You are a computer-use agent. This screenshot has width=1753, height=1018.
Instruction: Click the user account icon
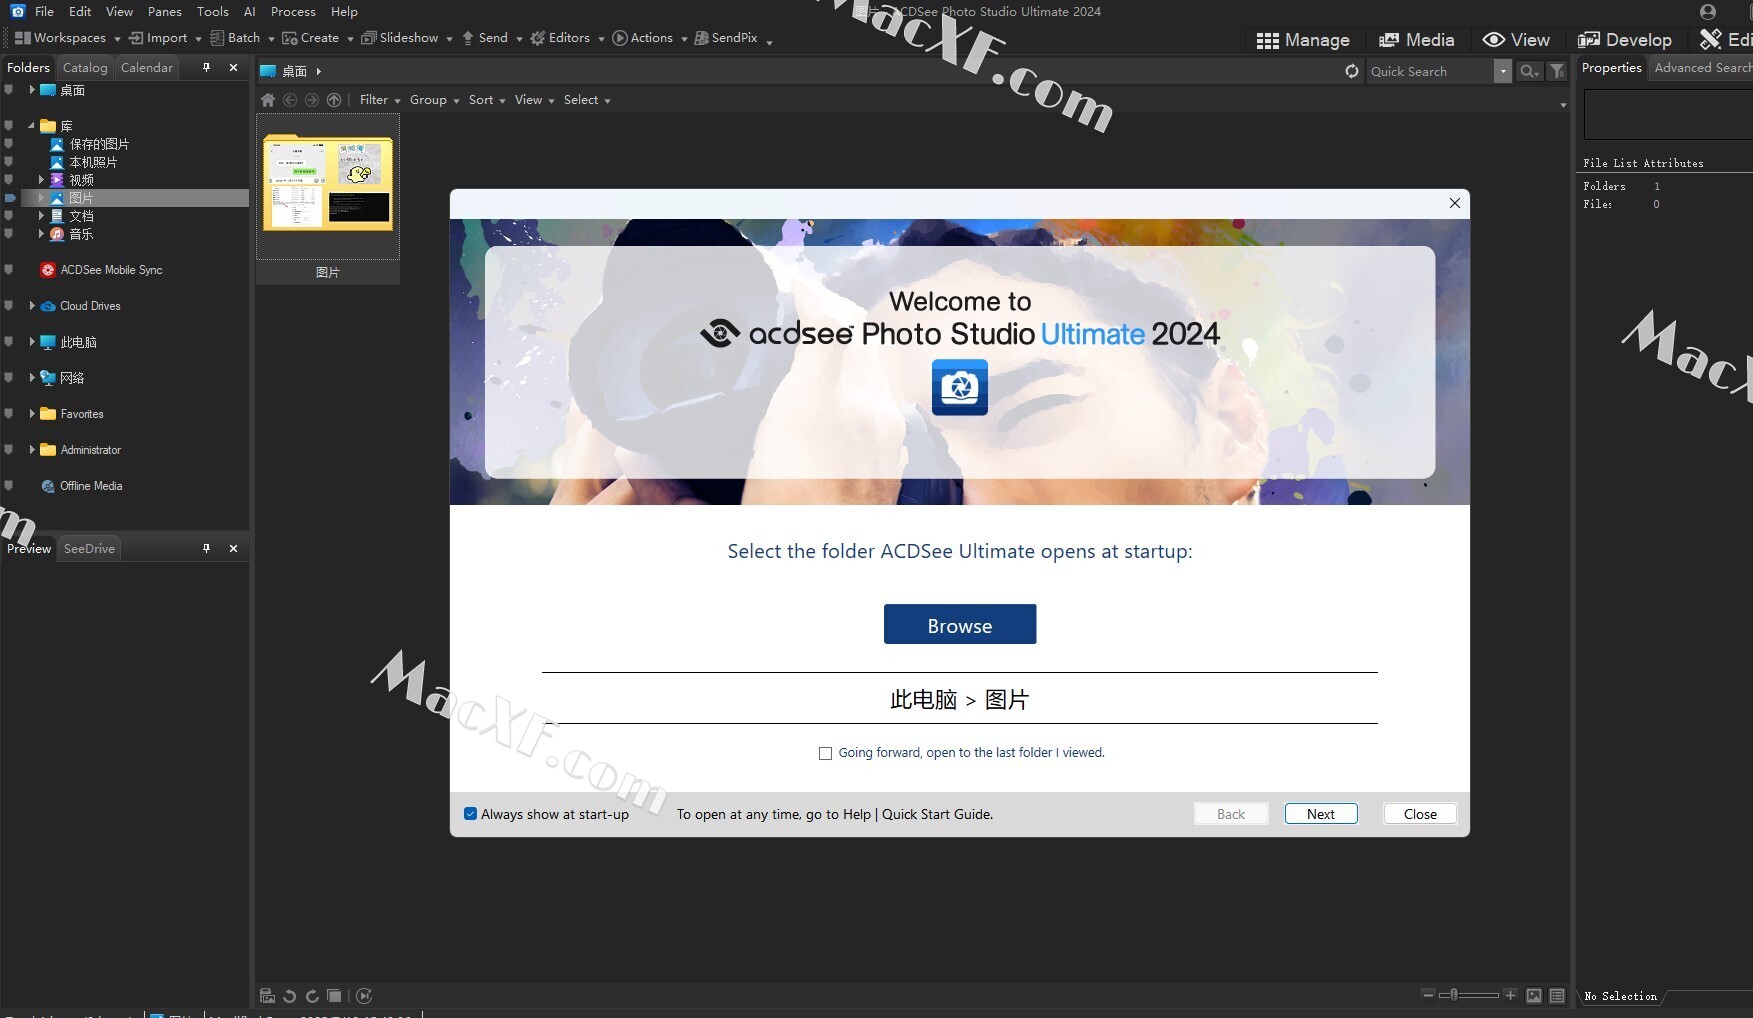(1708, 12)
